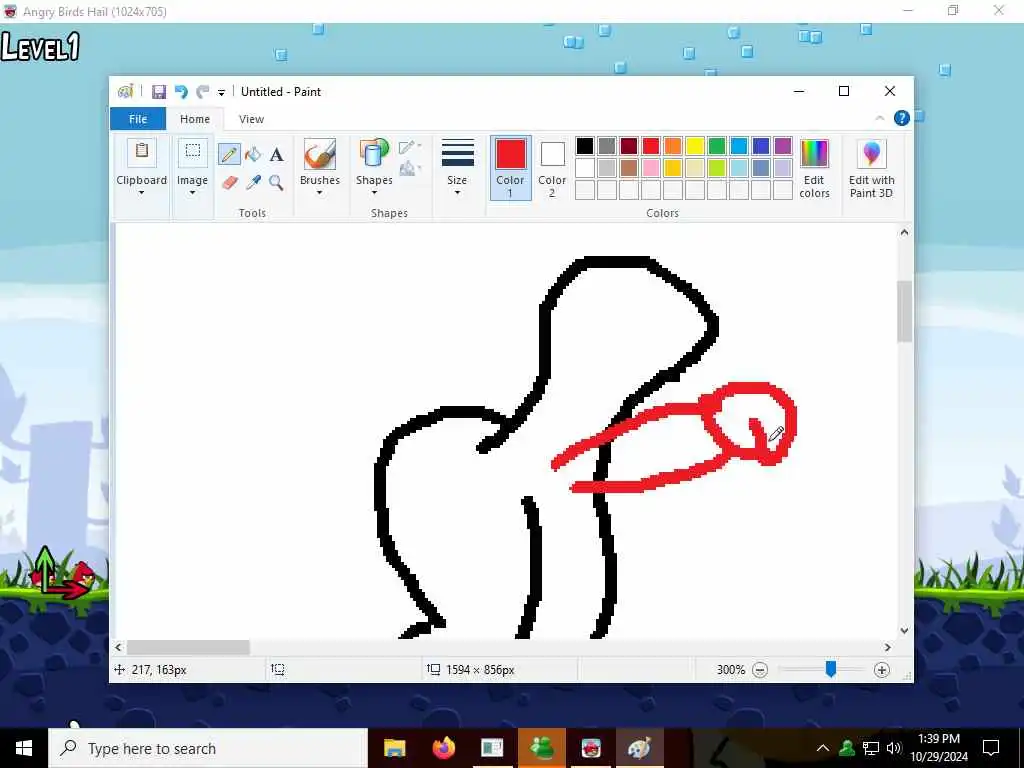Select the Pencil tool
Viewport: 1024px width, 768px height.
(x=229, y=155)
